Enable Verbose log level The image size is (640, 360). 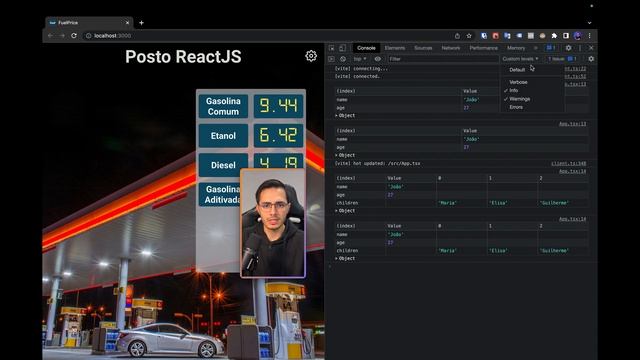[x=518, y=82]
